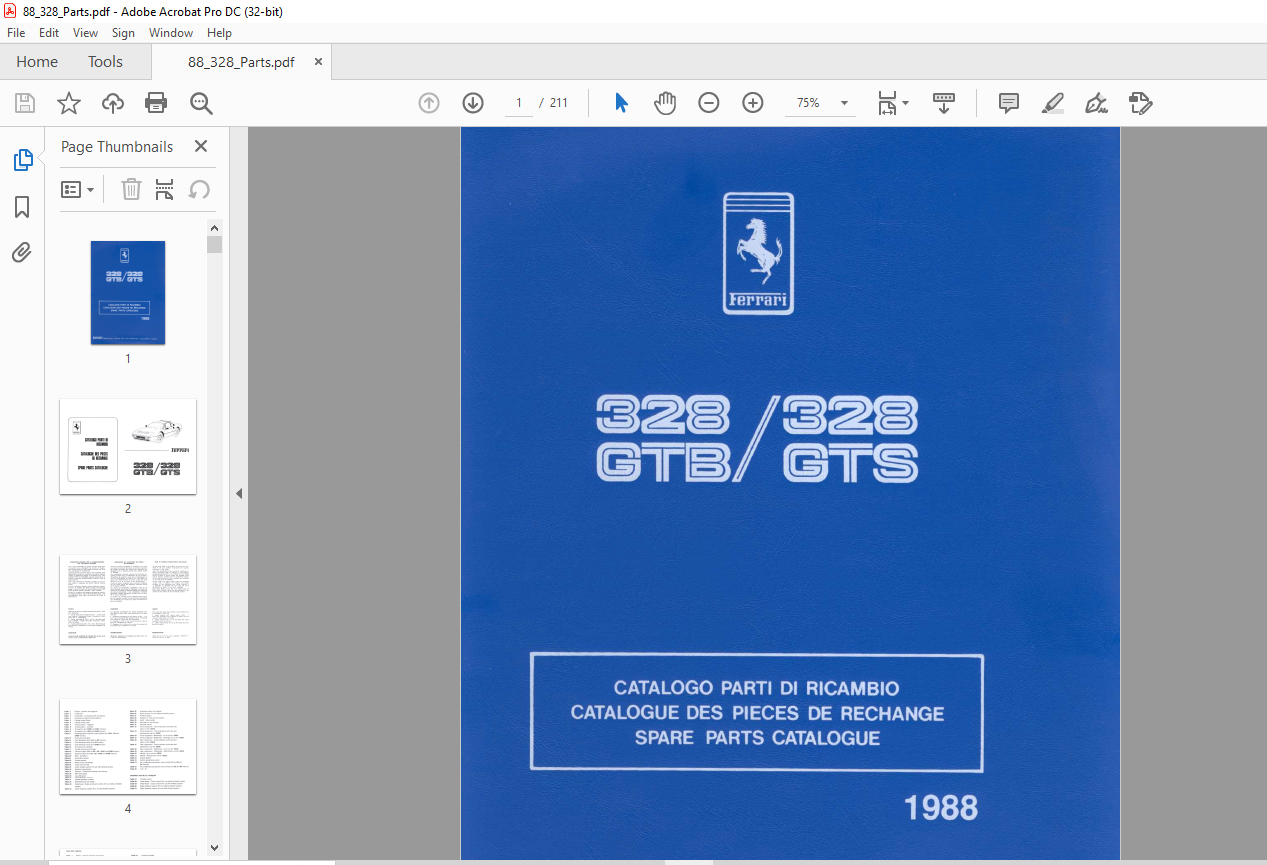Open the Sign menu
Image resolution: width=1267 pixels, height=865 pixels.
tap(123, 32)
